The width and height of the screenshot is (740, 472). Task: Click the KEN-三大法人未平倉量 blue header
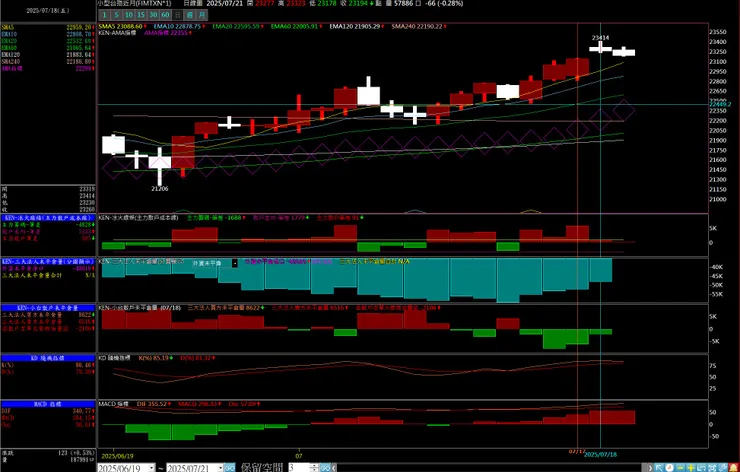tap(48, 261)
